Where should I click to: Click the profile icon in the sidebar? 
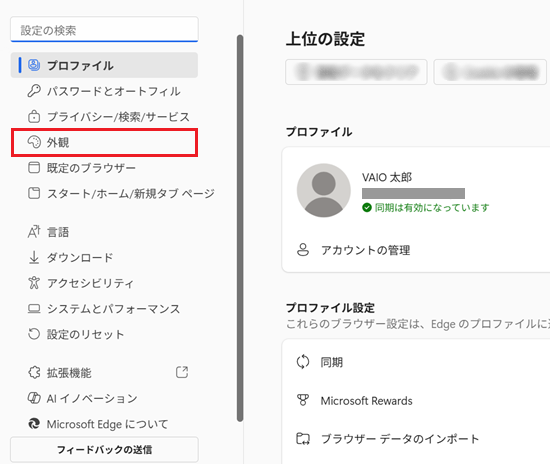pyautogui.click(x=34, y=65)
